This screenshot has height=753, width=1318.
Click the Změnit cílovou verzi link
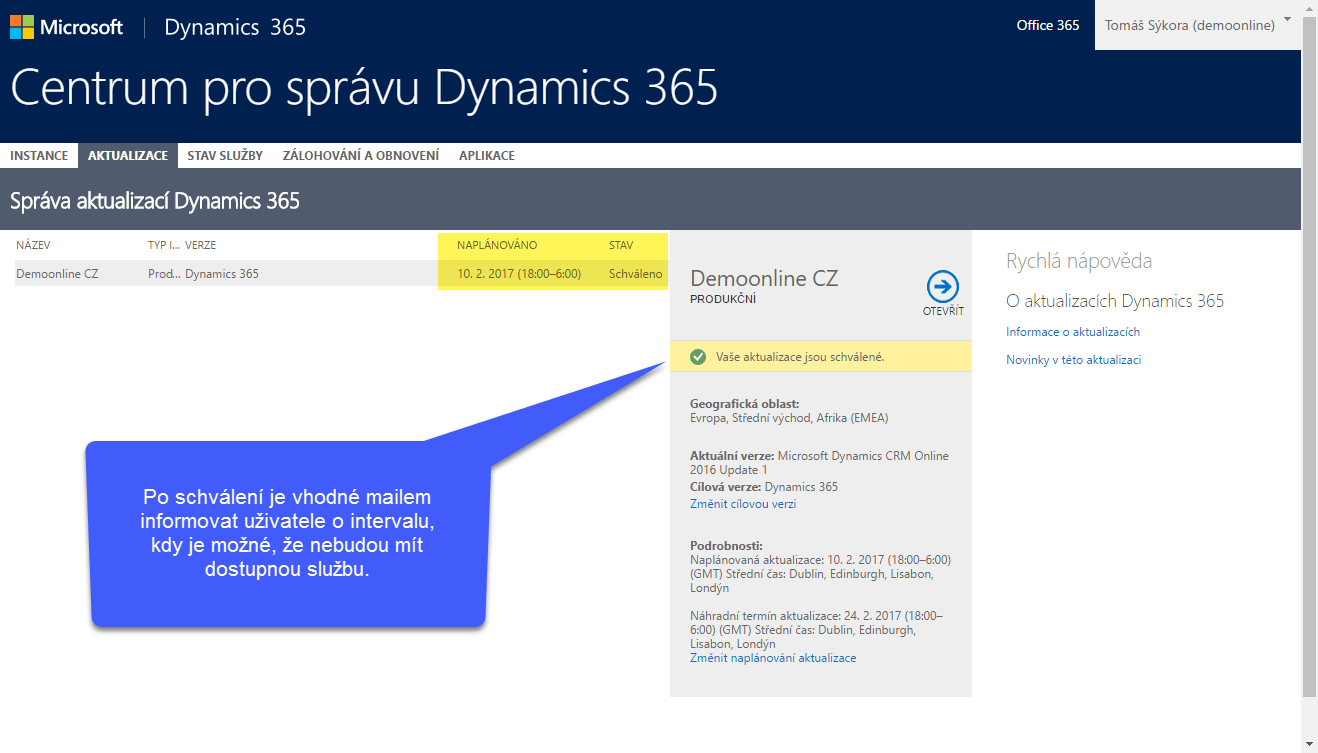tap(743, 504)
